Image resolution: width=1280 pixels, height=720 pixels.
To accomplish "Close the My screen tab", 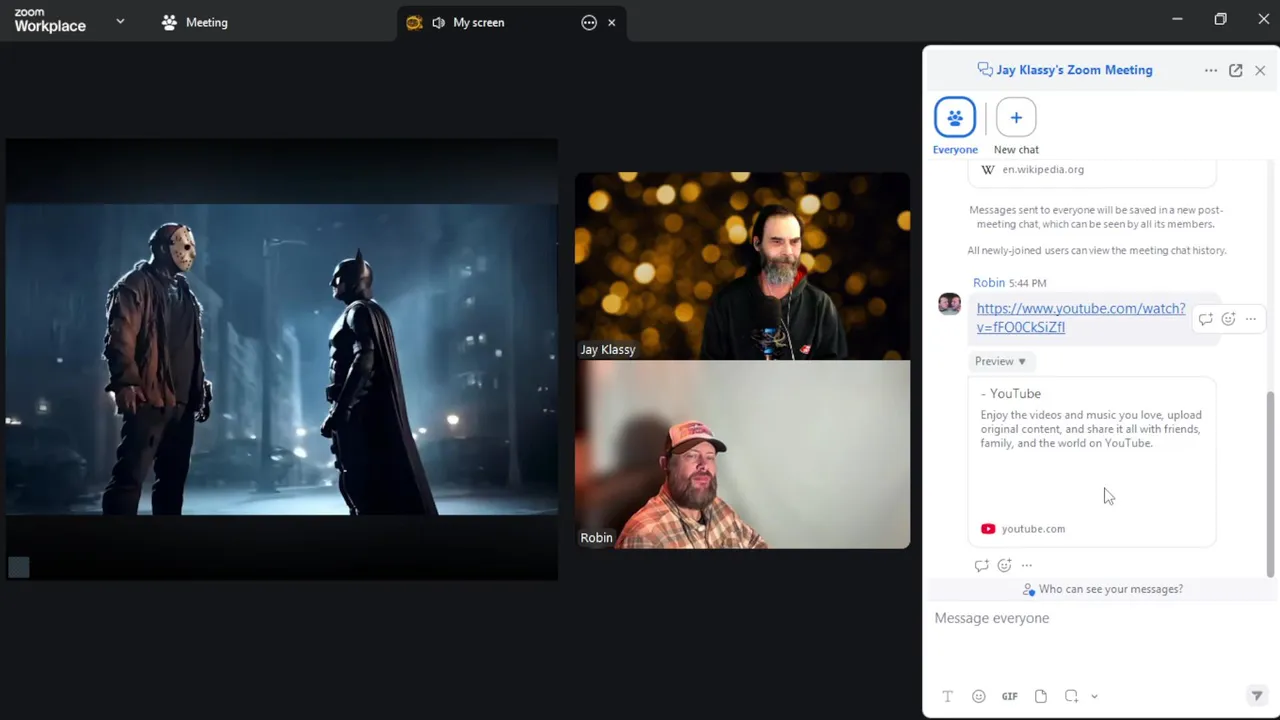I will [x=612, y=23].
